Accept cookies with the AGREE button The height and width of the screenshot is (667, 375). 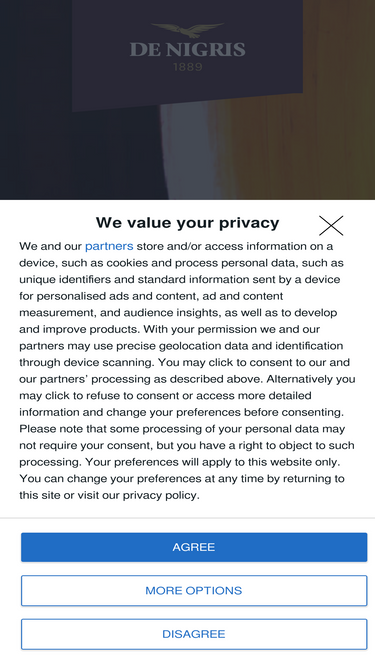pos(194,547)
